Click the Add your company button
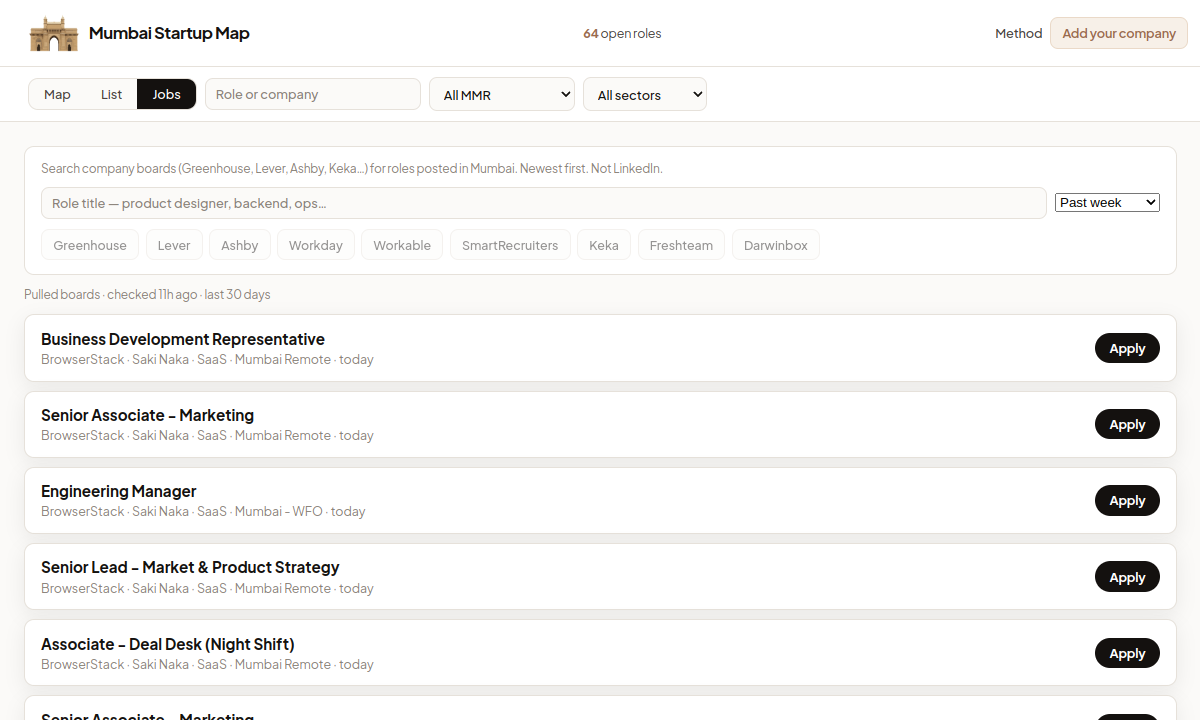This screenshot has width=1200, height=720. pos(1119,33)
